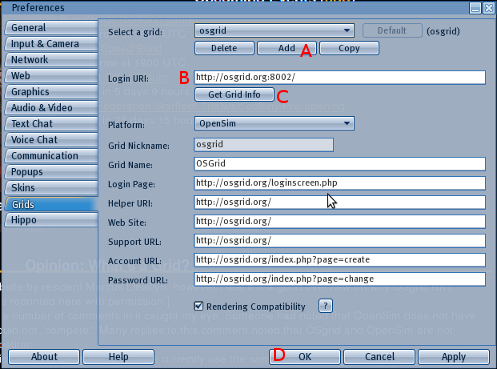497x369 pixels.
Task: Minimize the Preferences window
Action: click(475, 8)
